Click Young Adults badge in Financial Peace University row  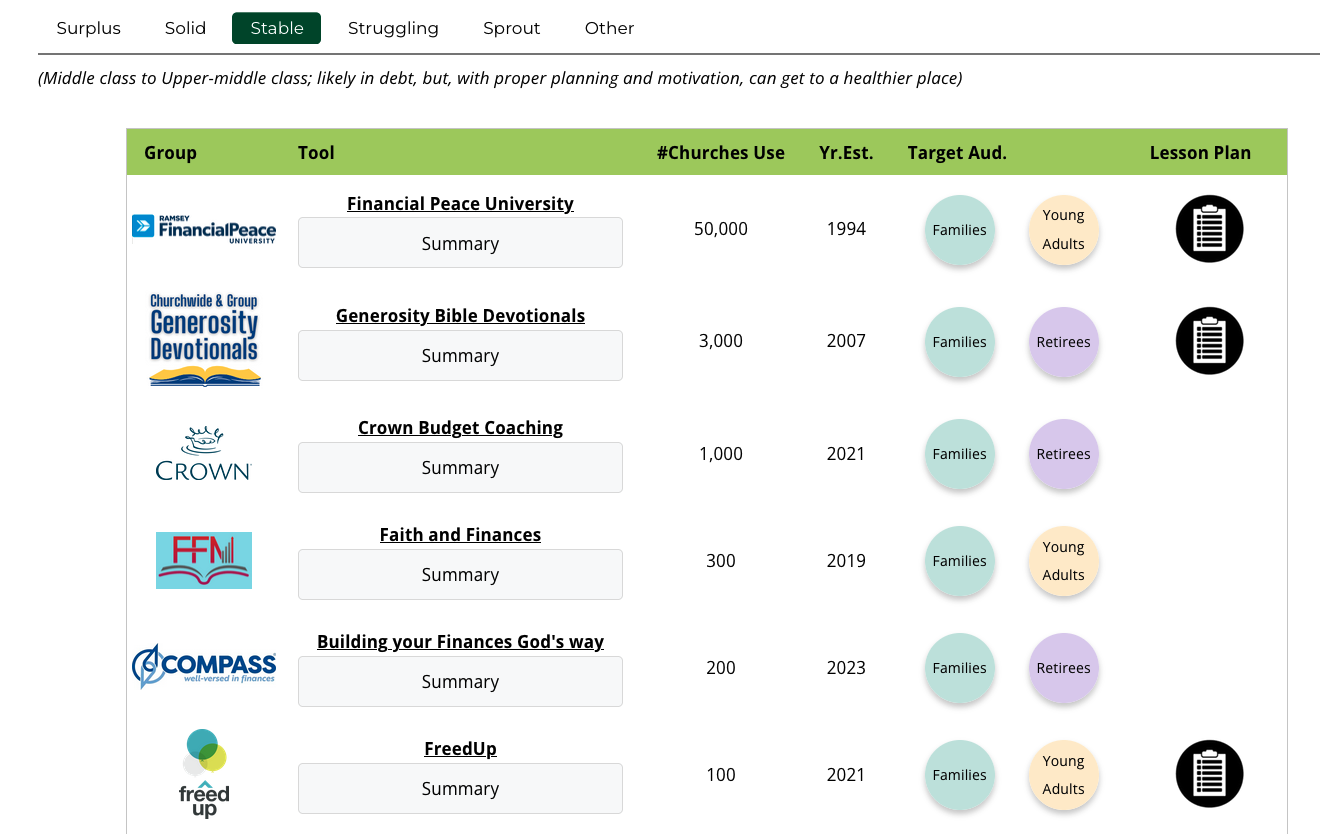pos(1064,230)
